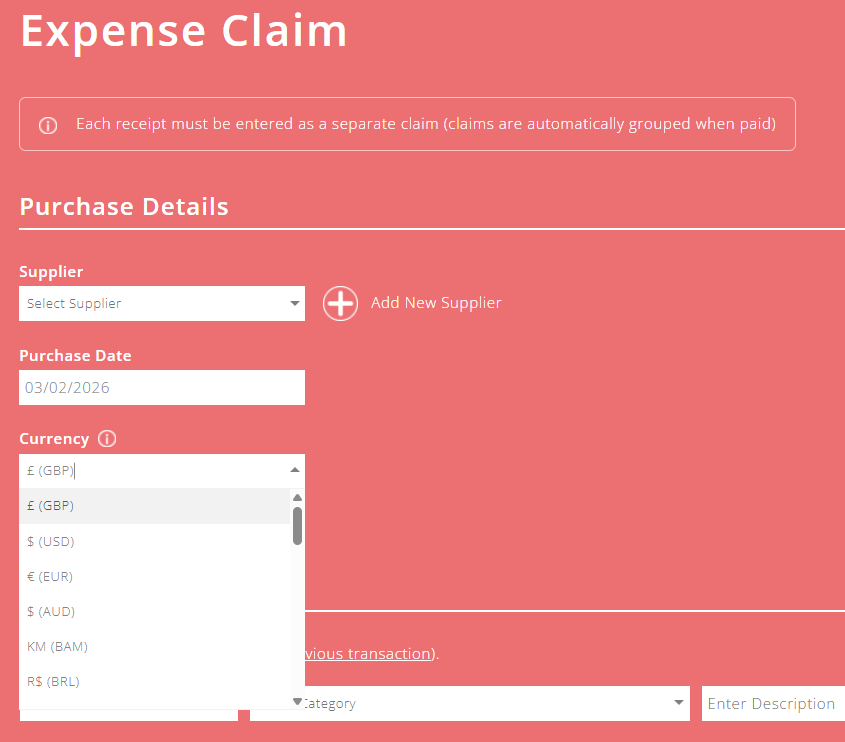Click the small down arrow inside the currency list

[x=296, y=700]
